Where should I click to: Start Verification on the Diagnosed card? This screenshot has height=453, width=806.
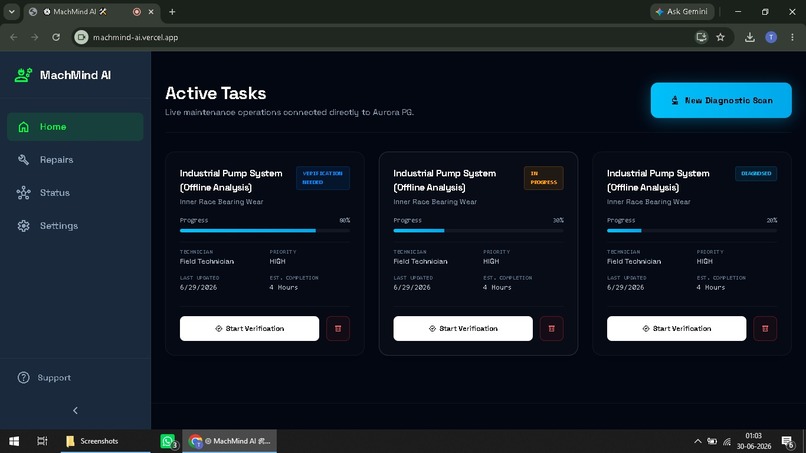pyautogui.click(x=676, y=329)
